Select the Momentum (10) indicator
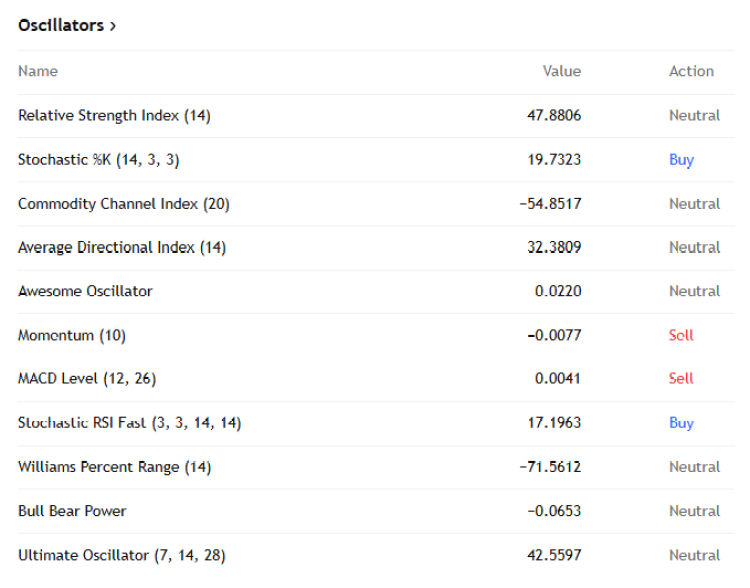The width and height of the screenshot is (750, 588). tap(72, 335)
